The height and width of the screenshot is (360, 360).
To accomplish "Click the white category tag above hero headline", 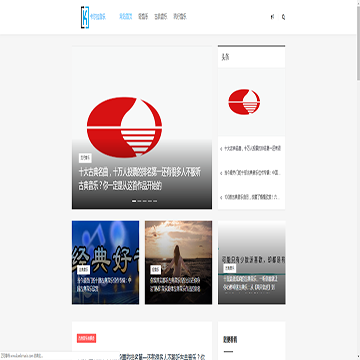I will pos(85,158).
